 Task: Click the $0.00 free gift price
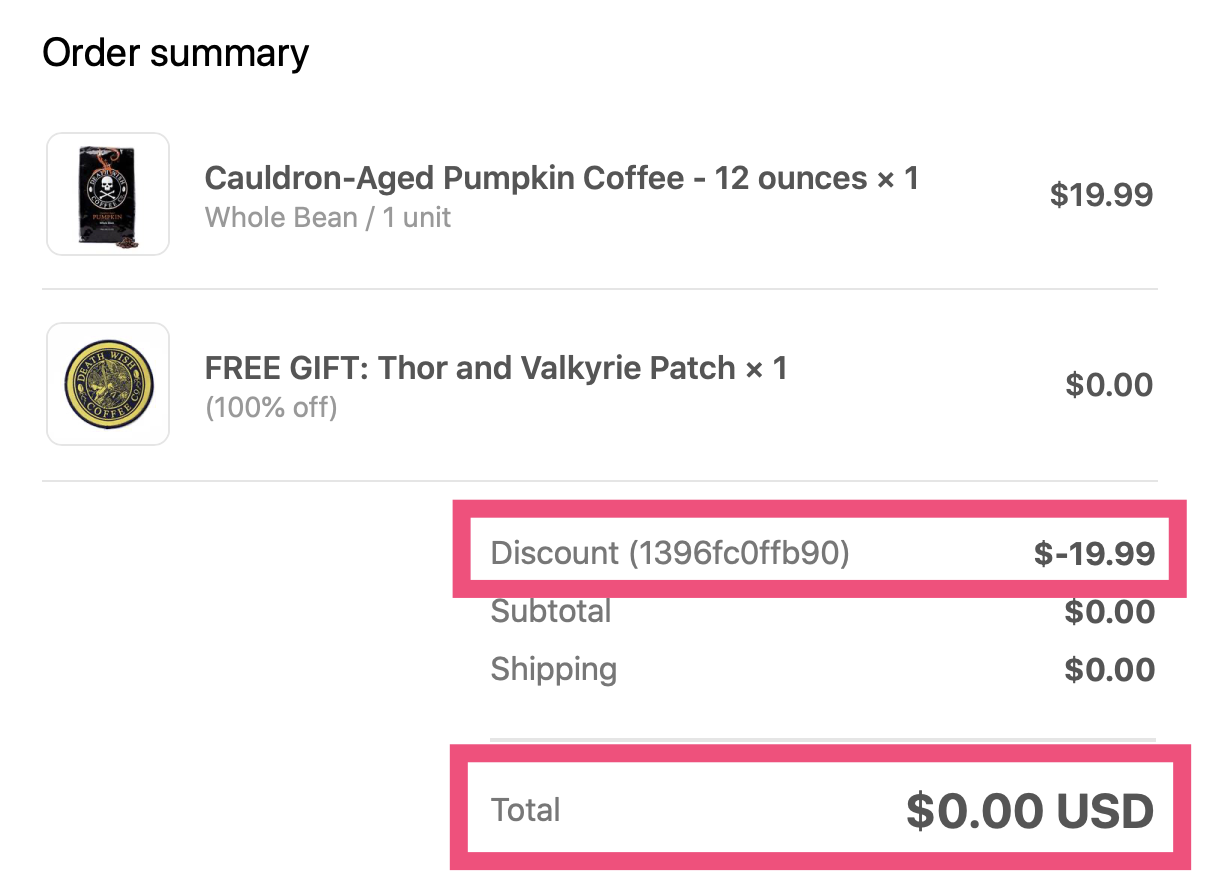click(x=1109, y=384)
